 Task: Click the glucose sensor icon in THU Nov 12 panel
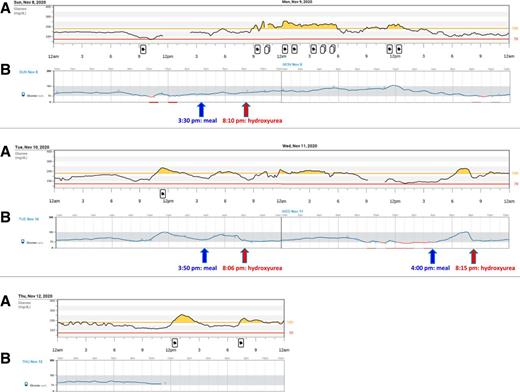[x=27, y=385]
